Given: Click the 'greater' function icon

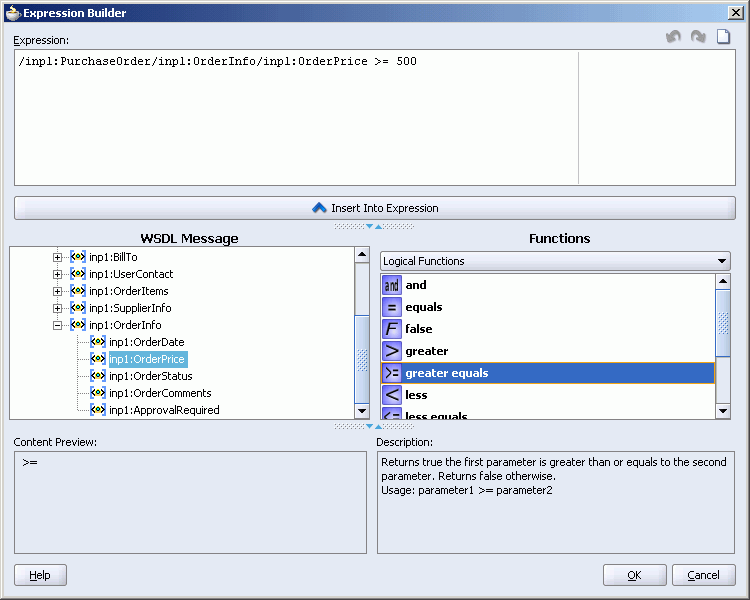Looking at the screenshot, I should click(392, 351).
